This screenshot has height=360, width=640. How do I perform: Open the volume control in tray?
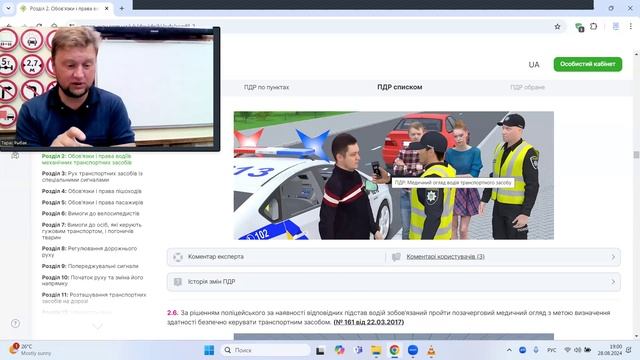point(578,350)
